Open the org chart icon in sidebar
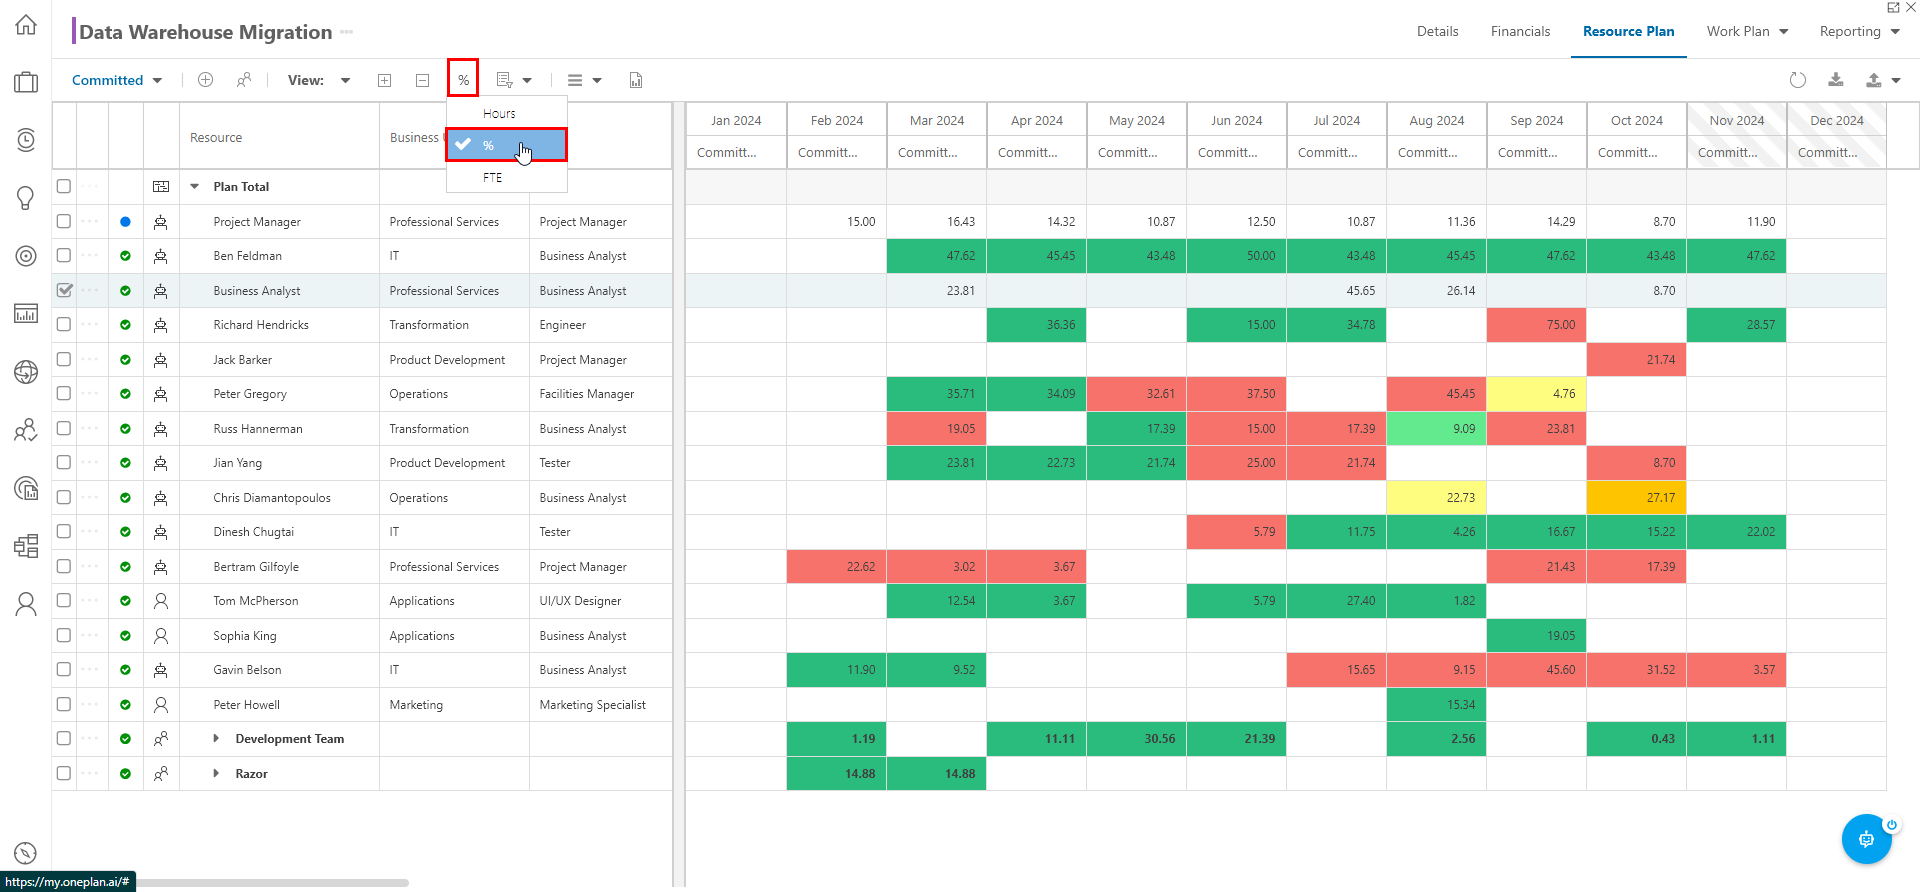Viewport: 1920px width, 892px height. [x=26, y=546]
